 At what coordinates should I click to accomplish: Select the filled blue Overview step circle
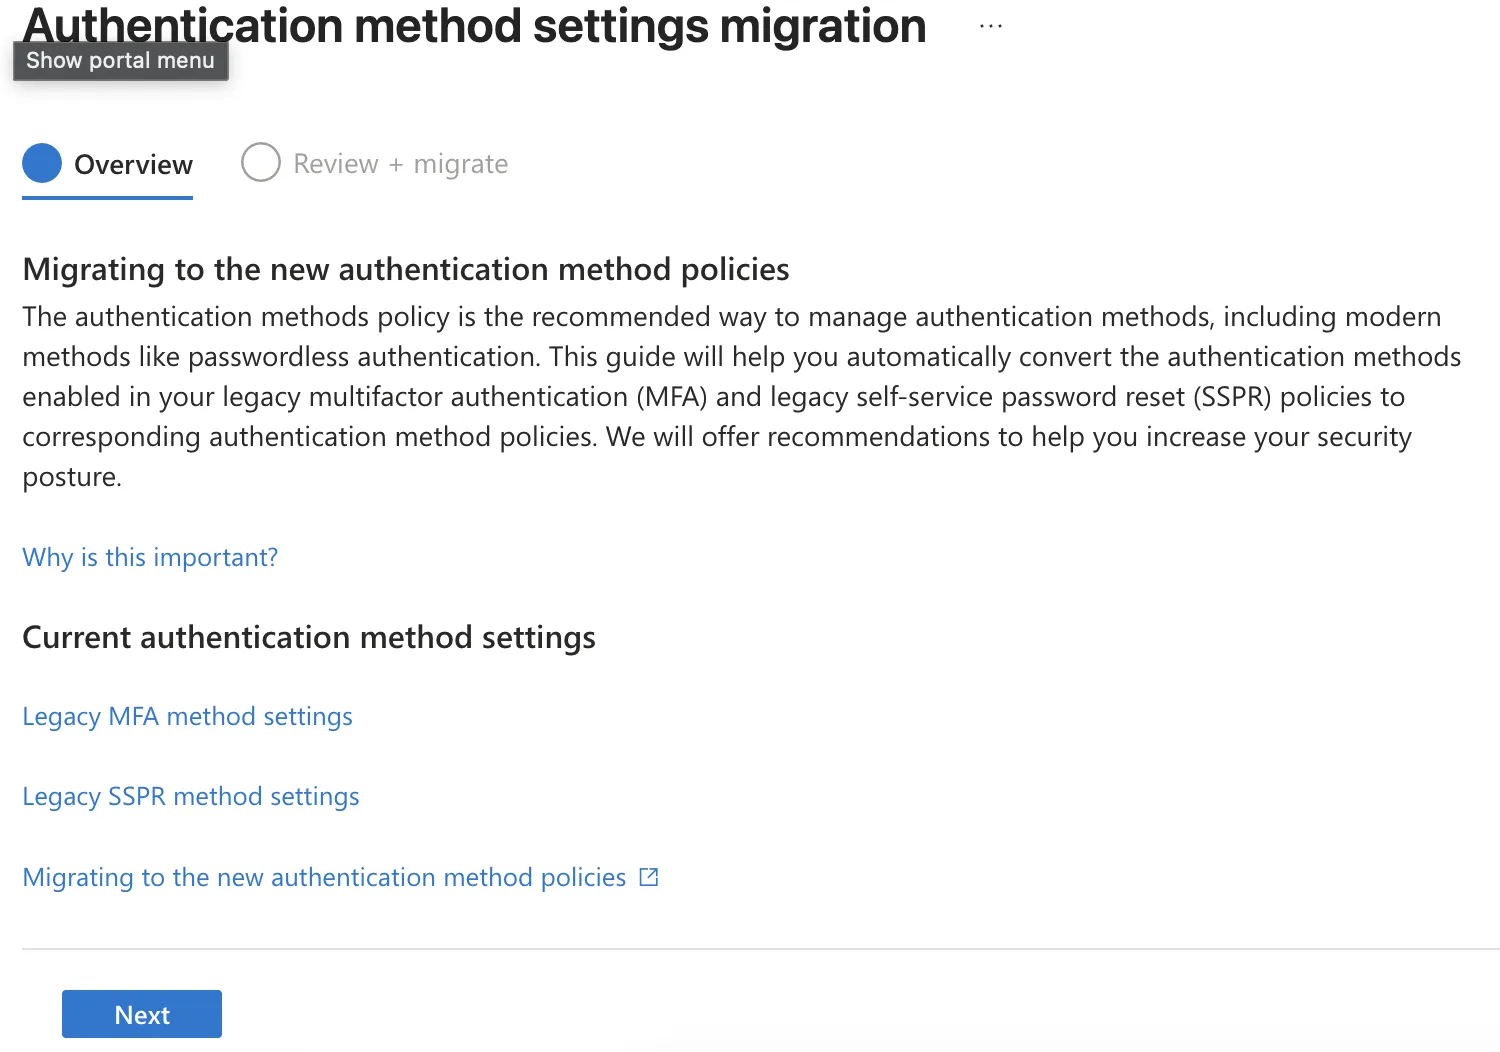(42, 163)
